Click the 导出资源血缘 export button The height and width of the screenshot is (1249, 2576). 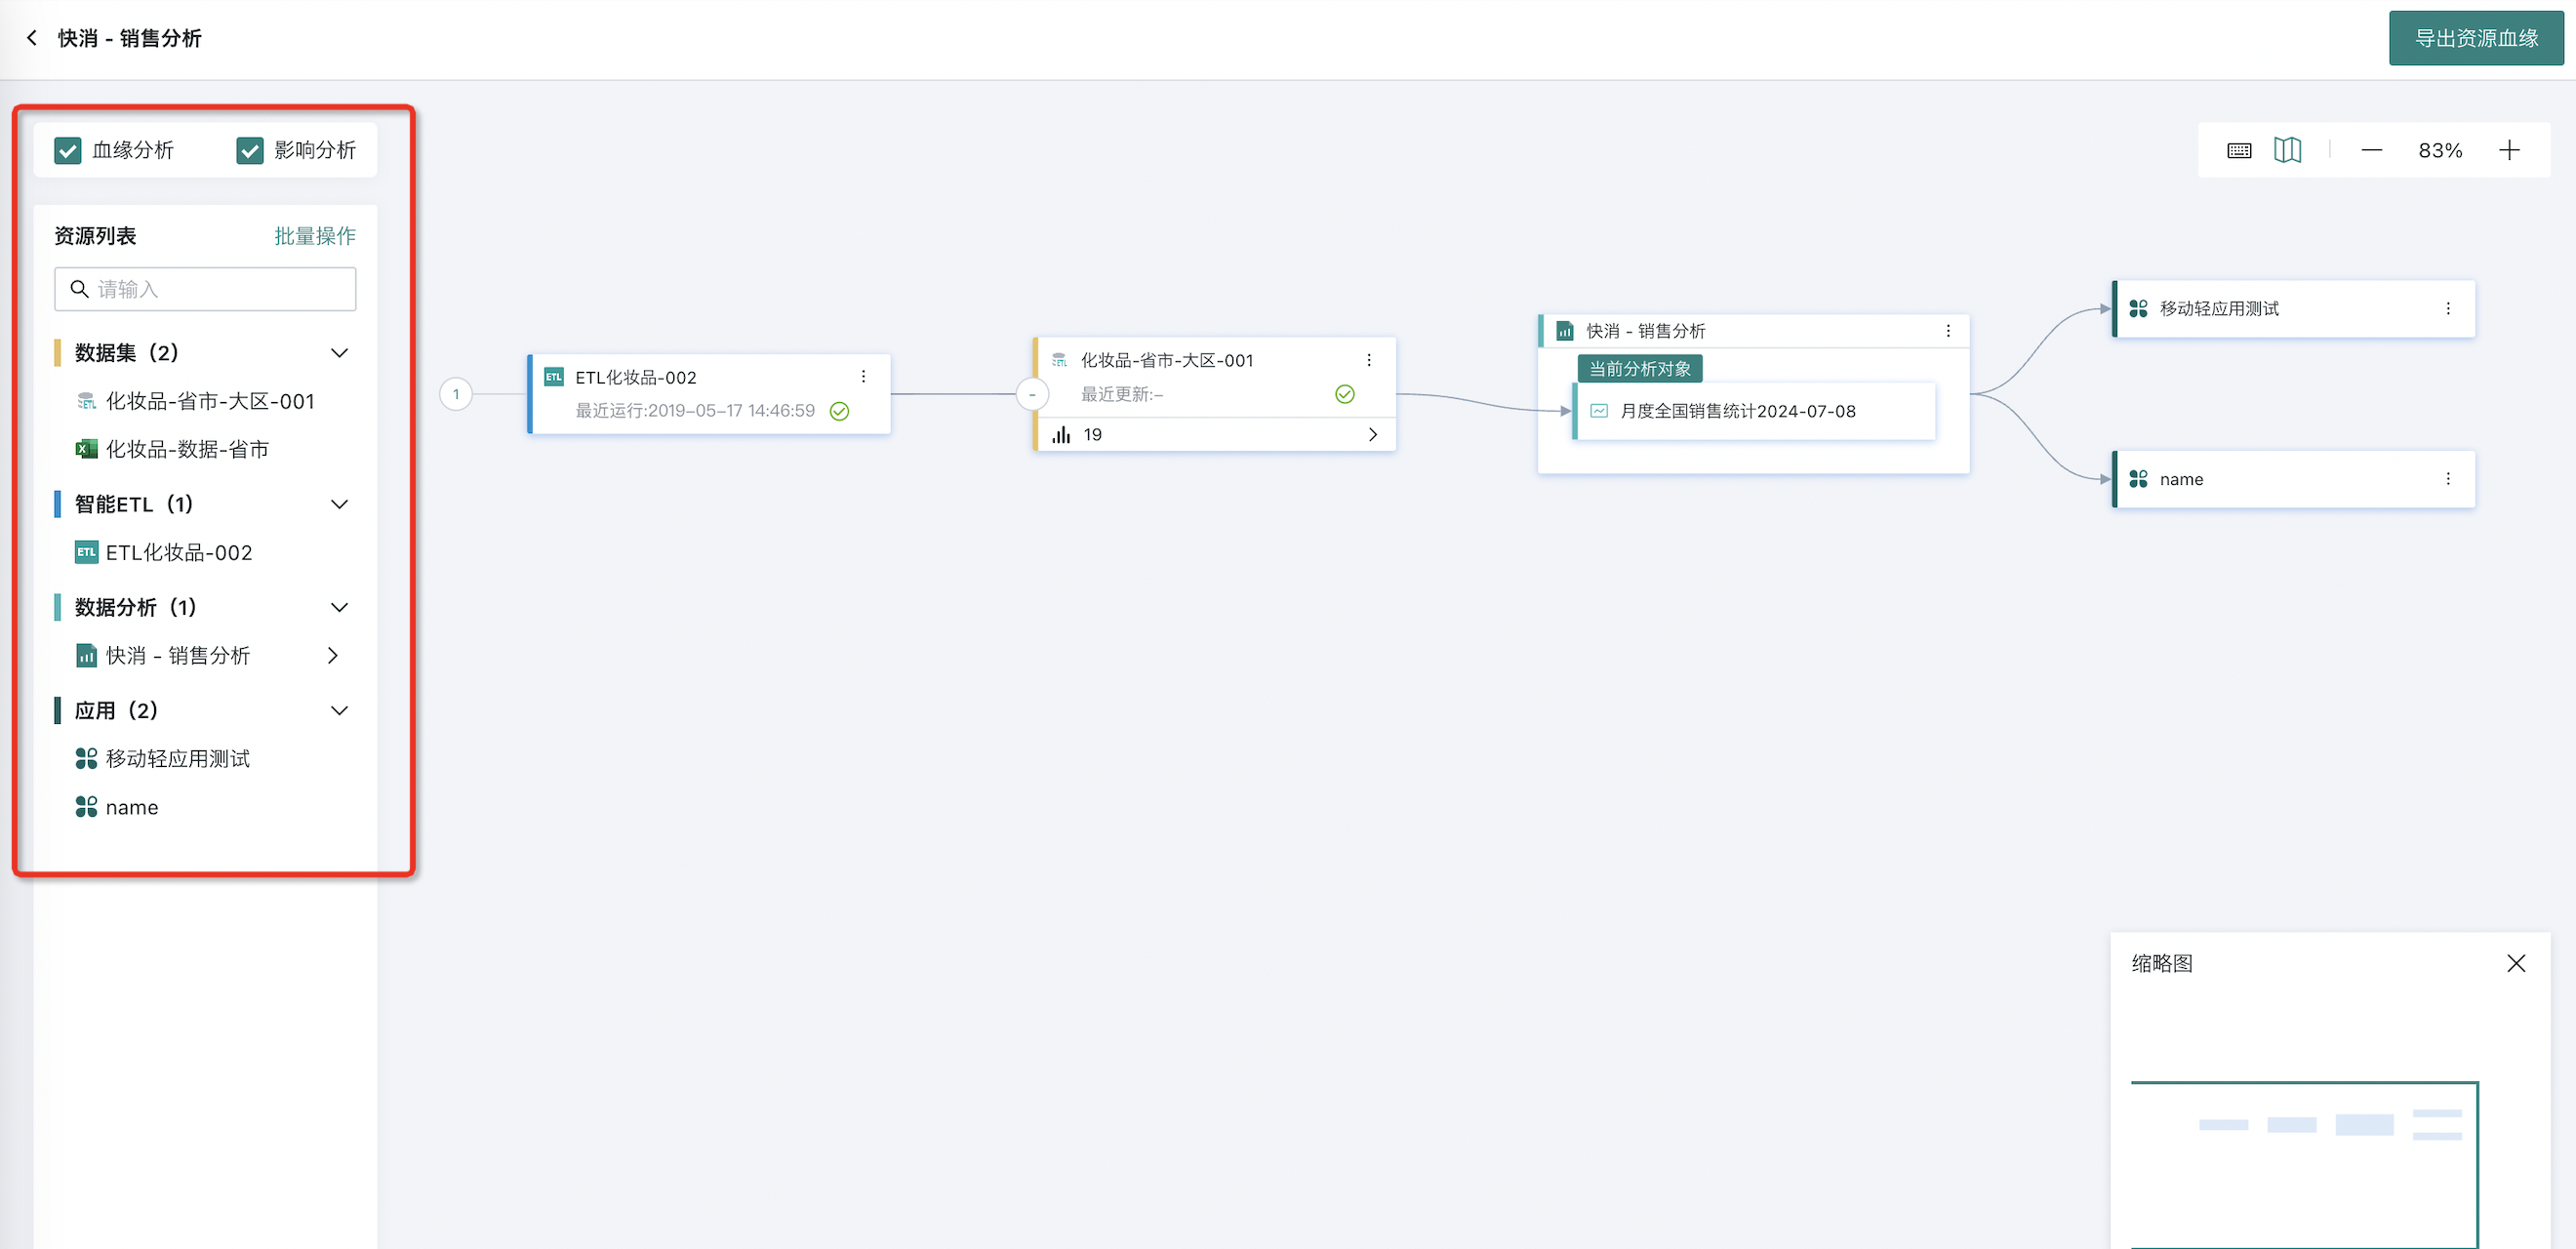2476,38
